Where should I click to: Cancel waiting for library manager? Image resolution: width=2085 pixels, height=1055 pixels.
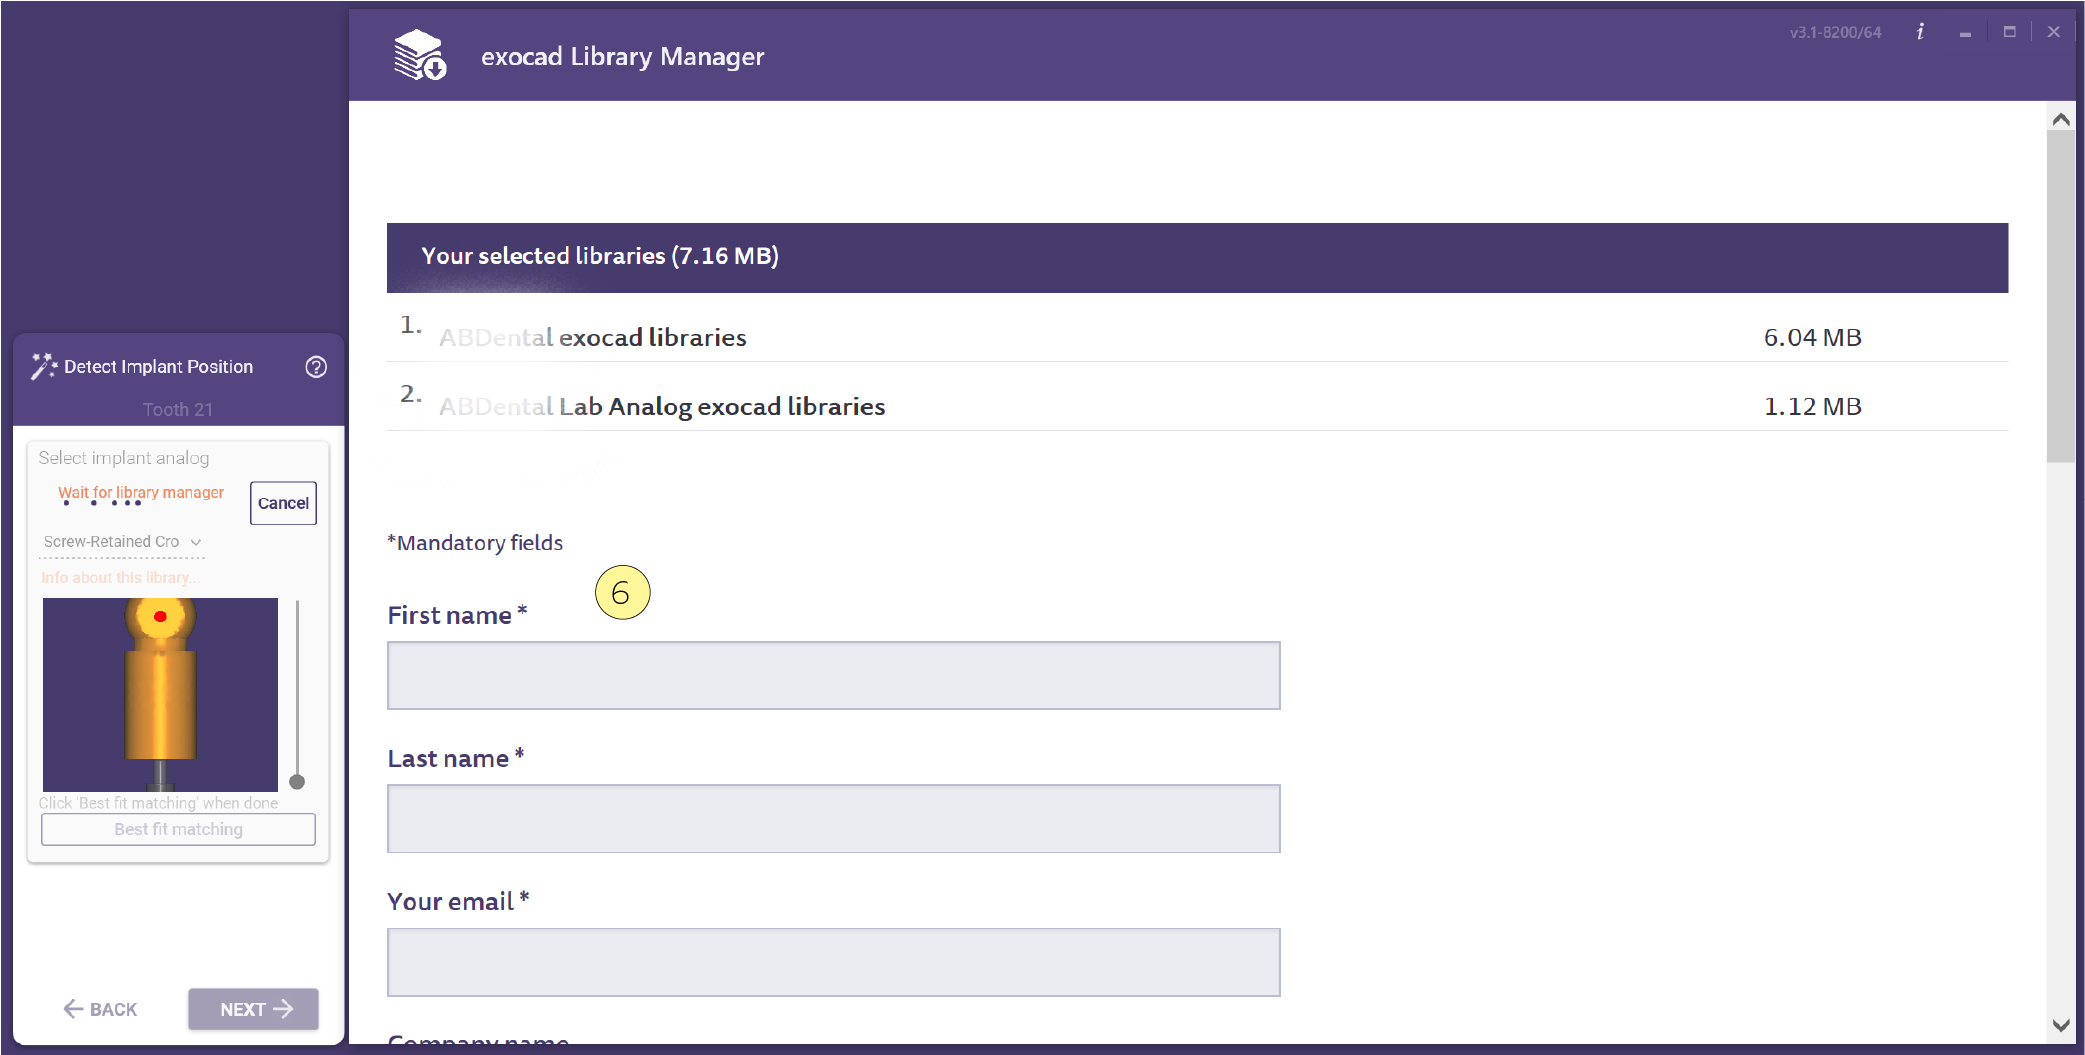click(x=283, y=503)
